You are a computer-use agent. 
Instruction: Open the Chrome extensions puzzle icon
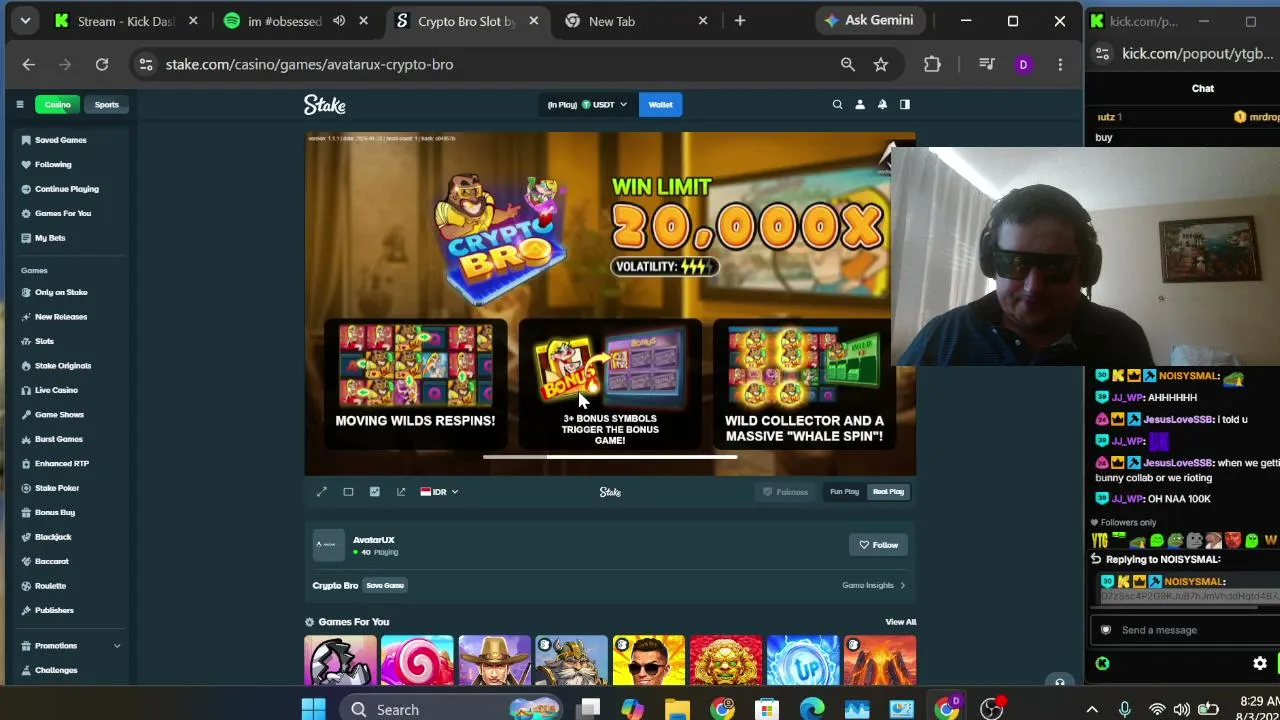click(x=932, y=64)
